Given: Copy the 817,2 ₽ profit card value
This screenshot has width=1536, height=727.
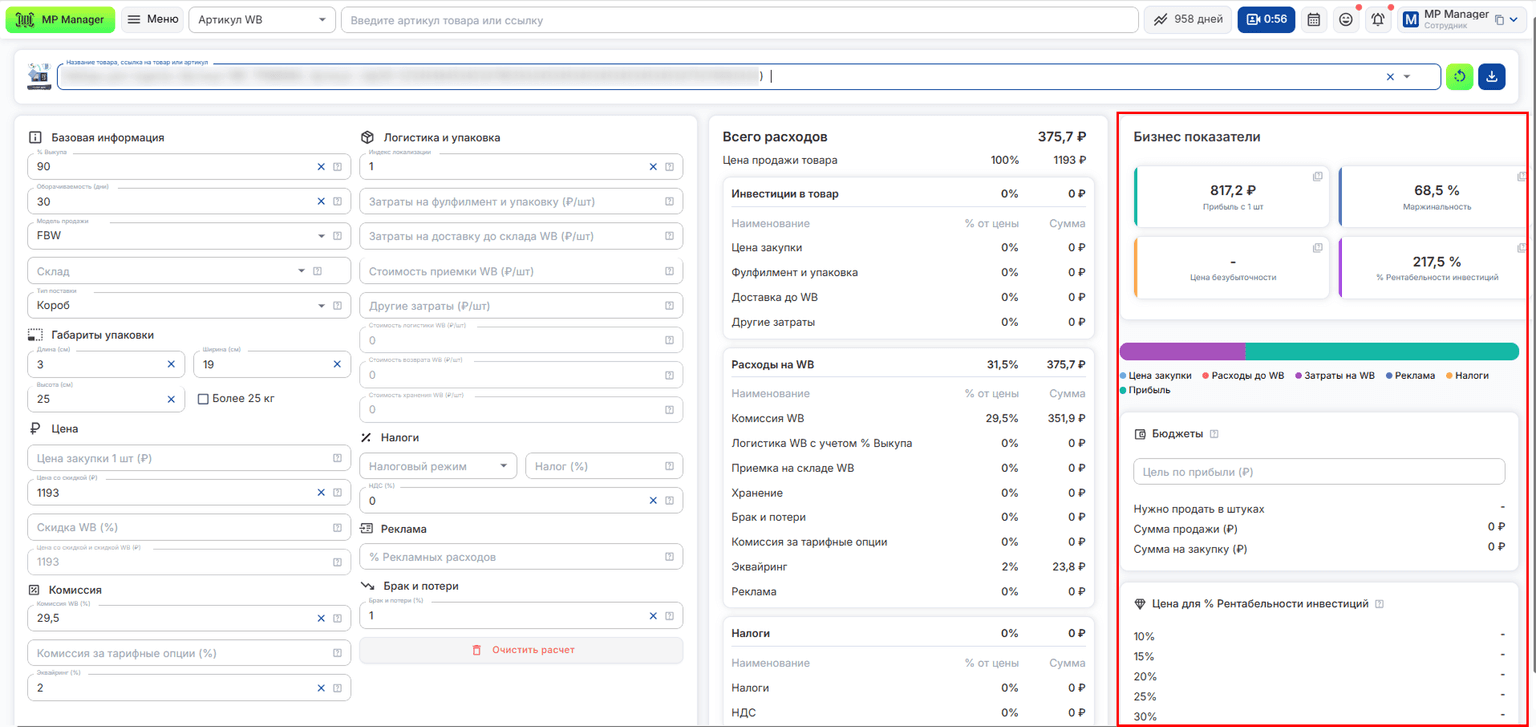Looking at the screenshot, I should tap(1318, 176).
